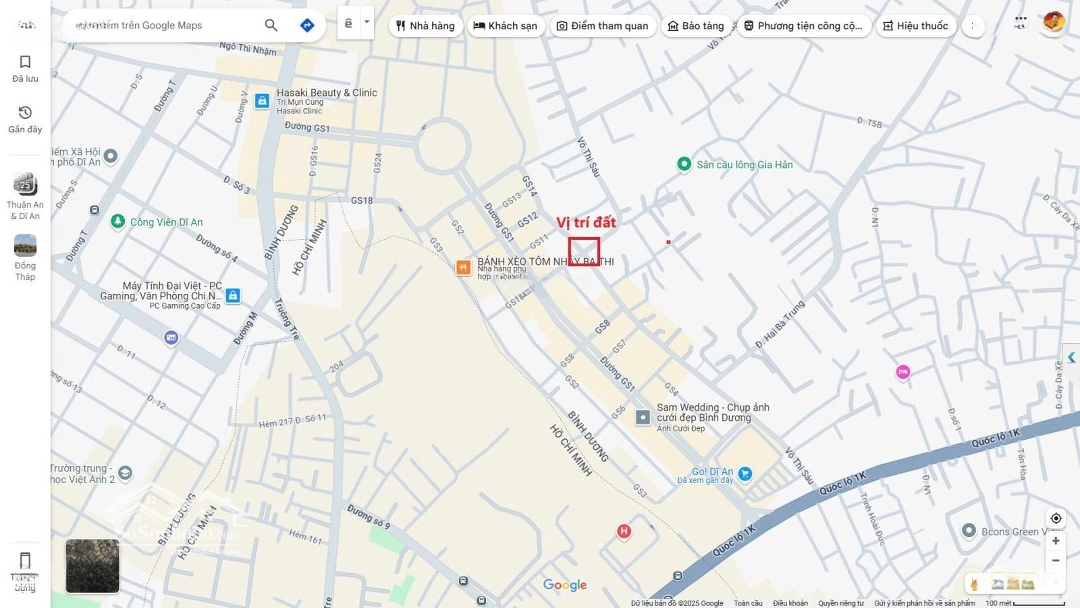Switch to satellite layer thumbnail
This screenshot has width=1080, height=608.
click(x=92, y=566)
